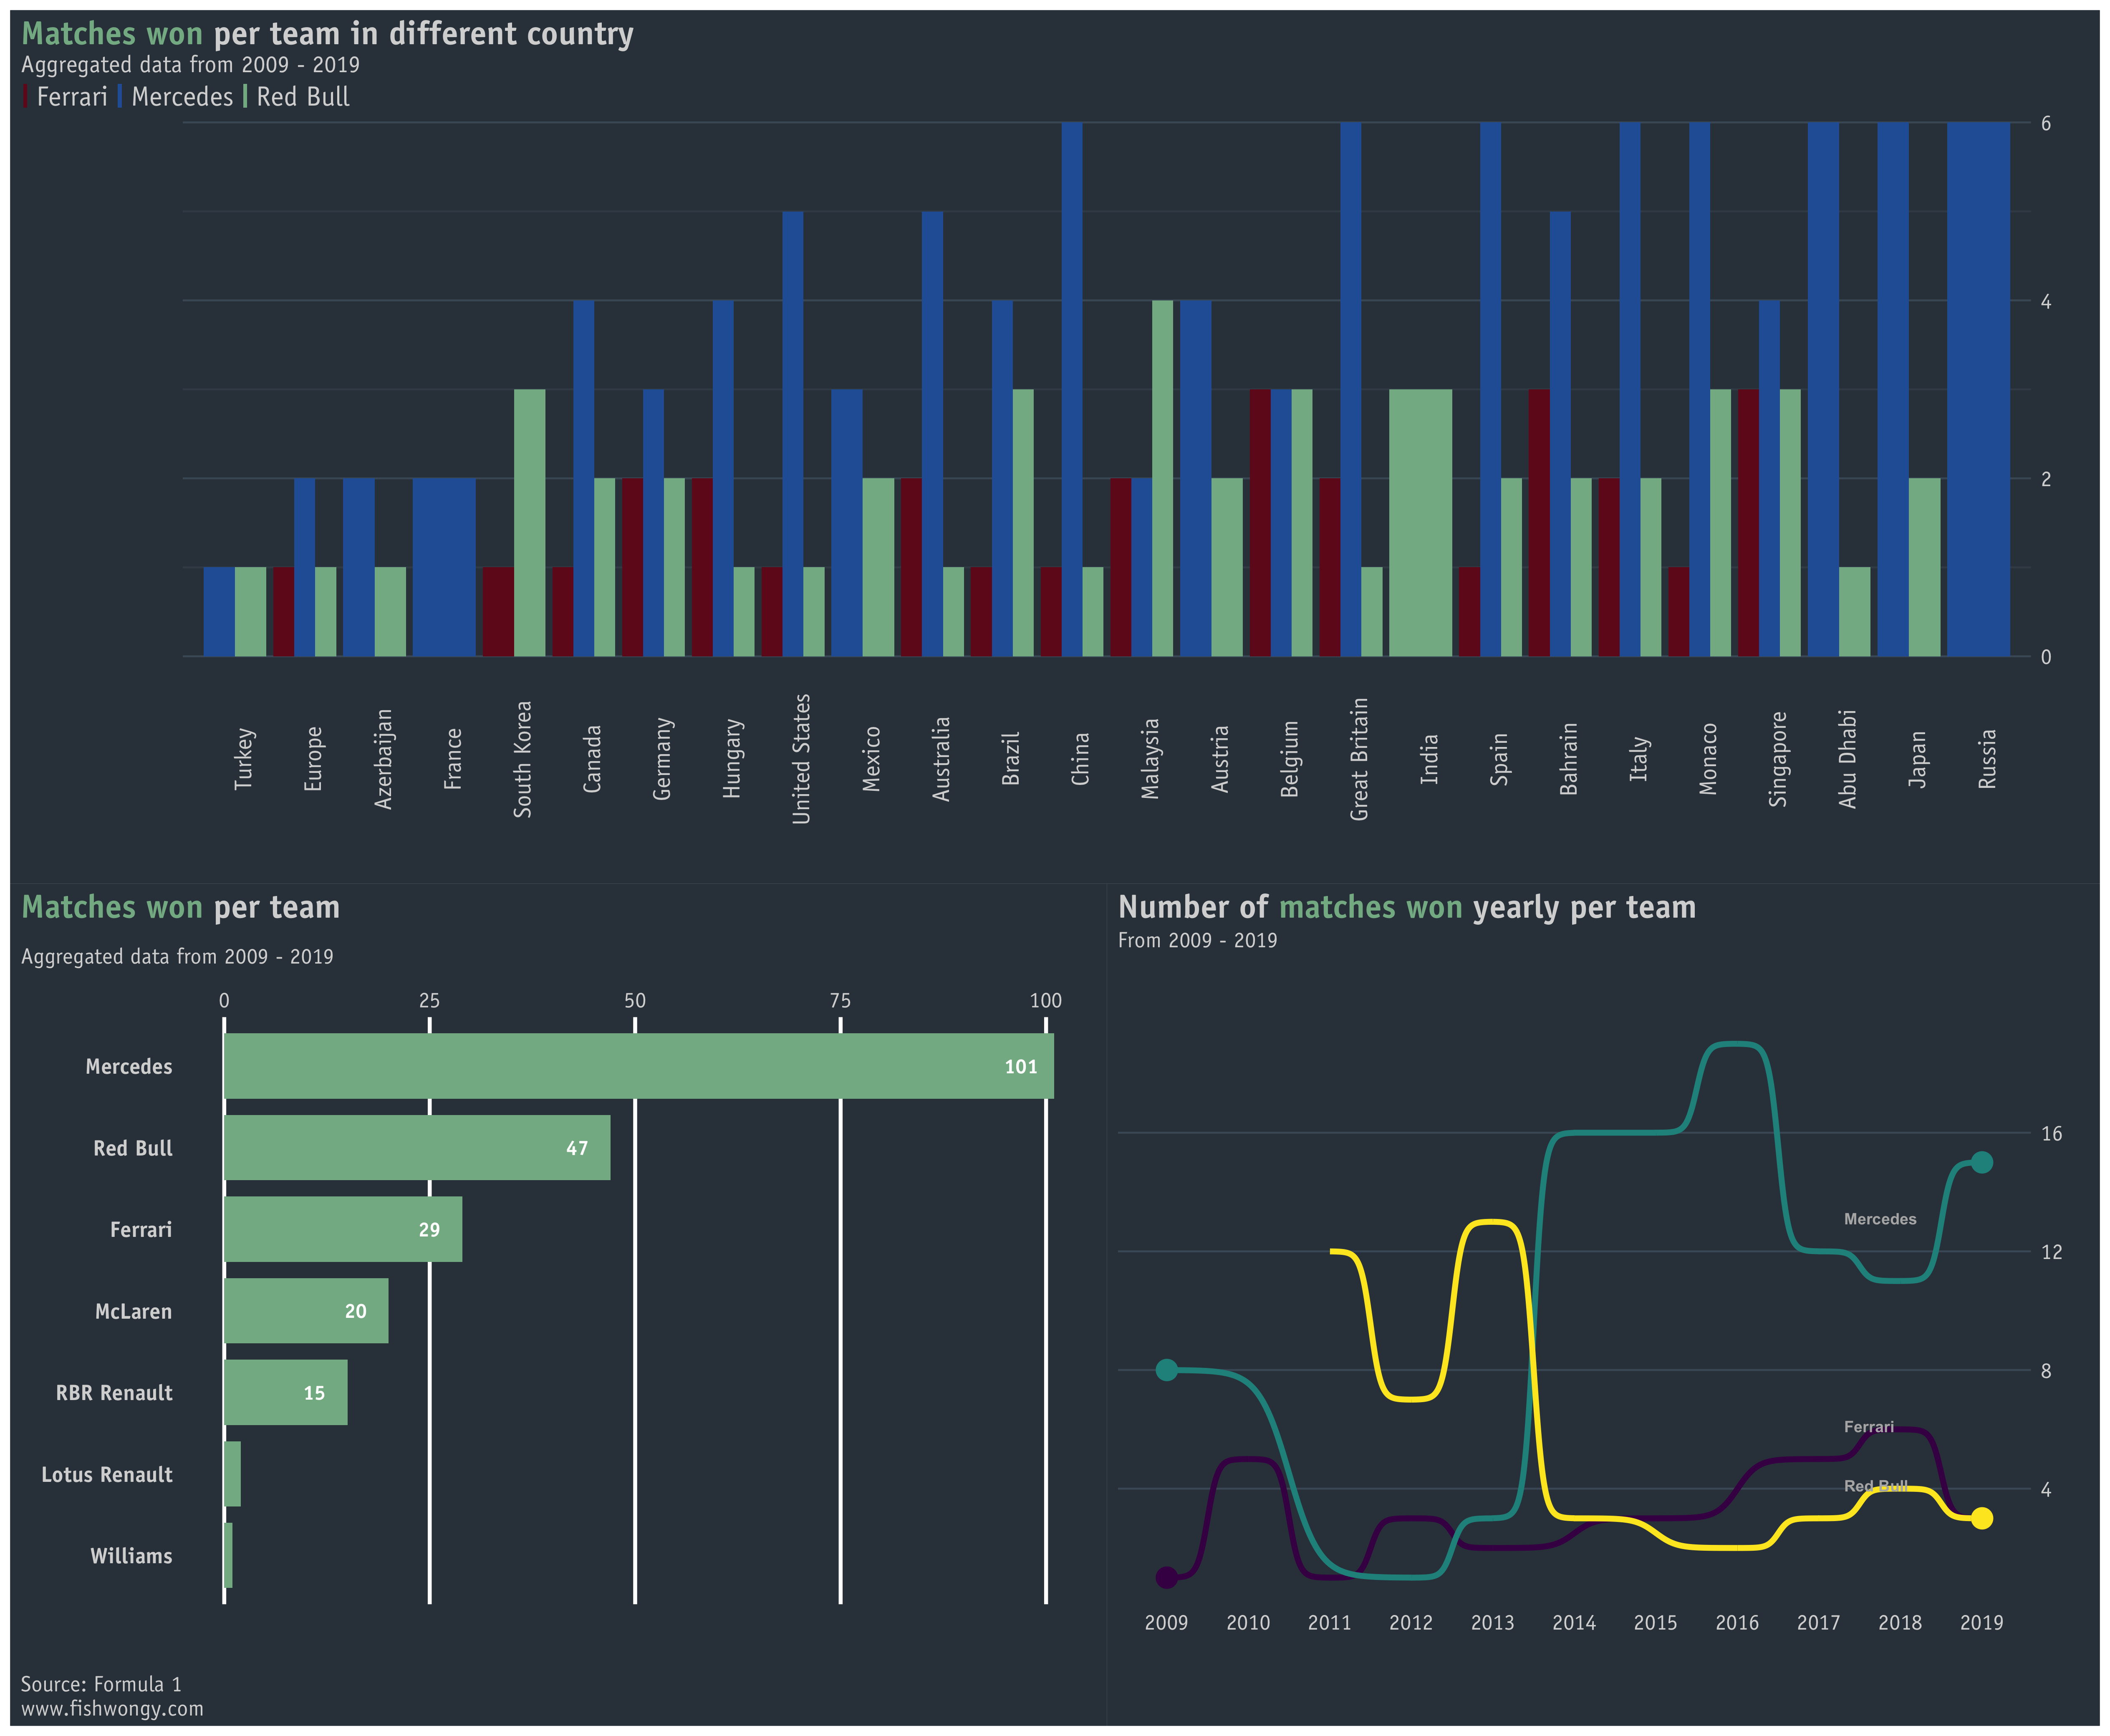Click the Ferrari dark red legend marker

26,97
